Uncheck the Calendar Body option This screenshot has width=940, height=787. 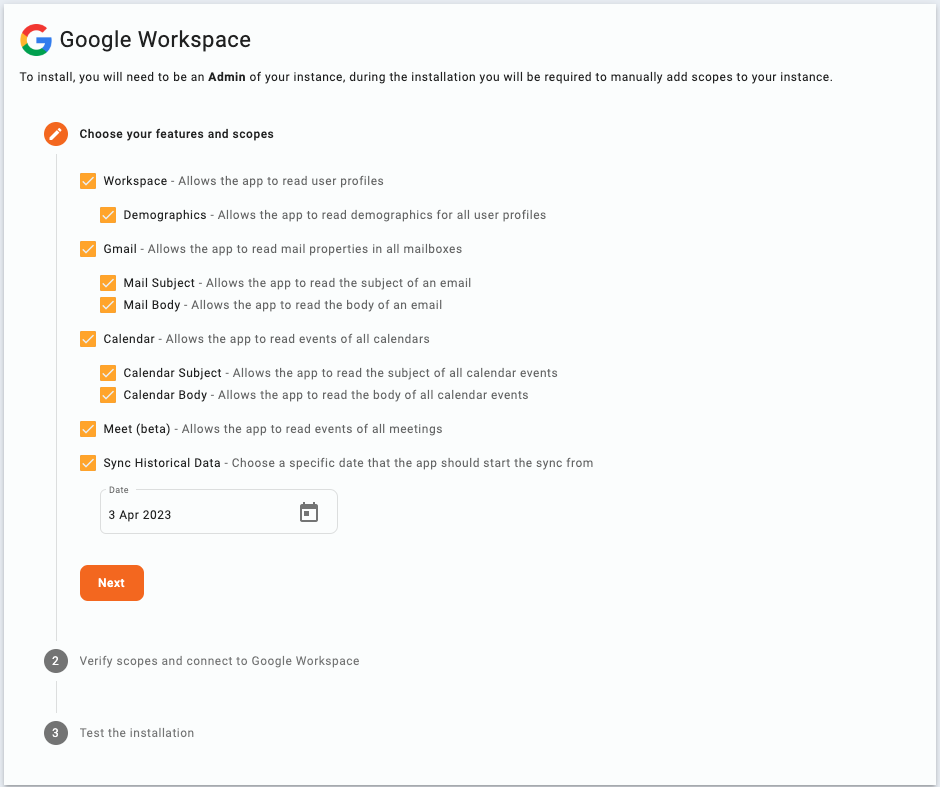108,394
